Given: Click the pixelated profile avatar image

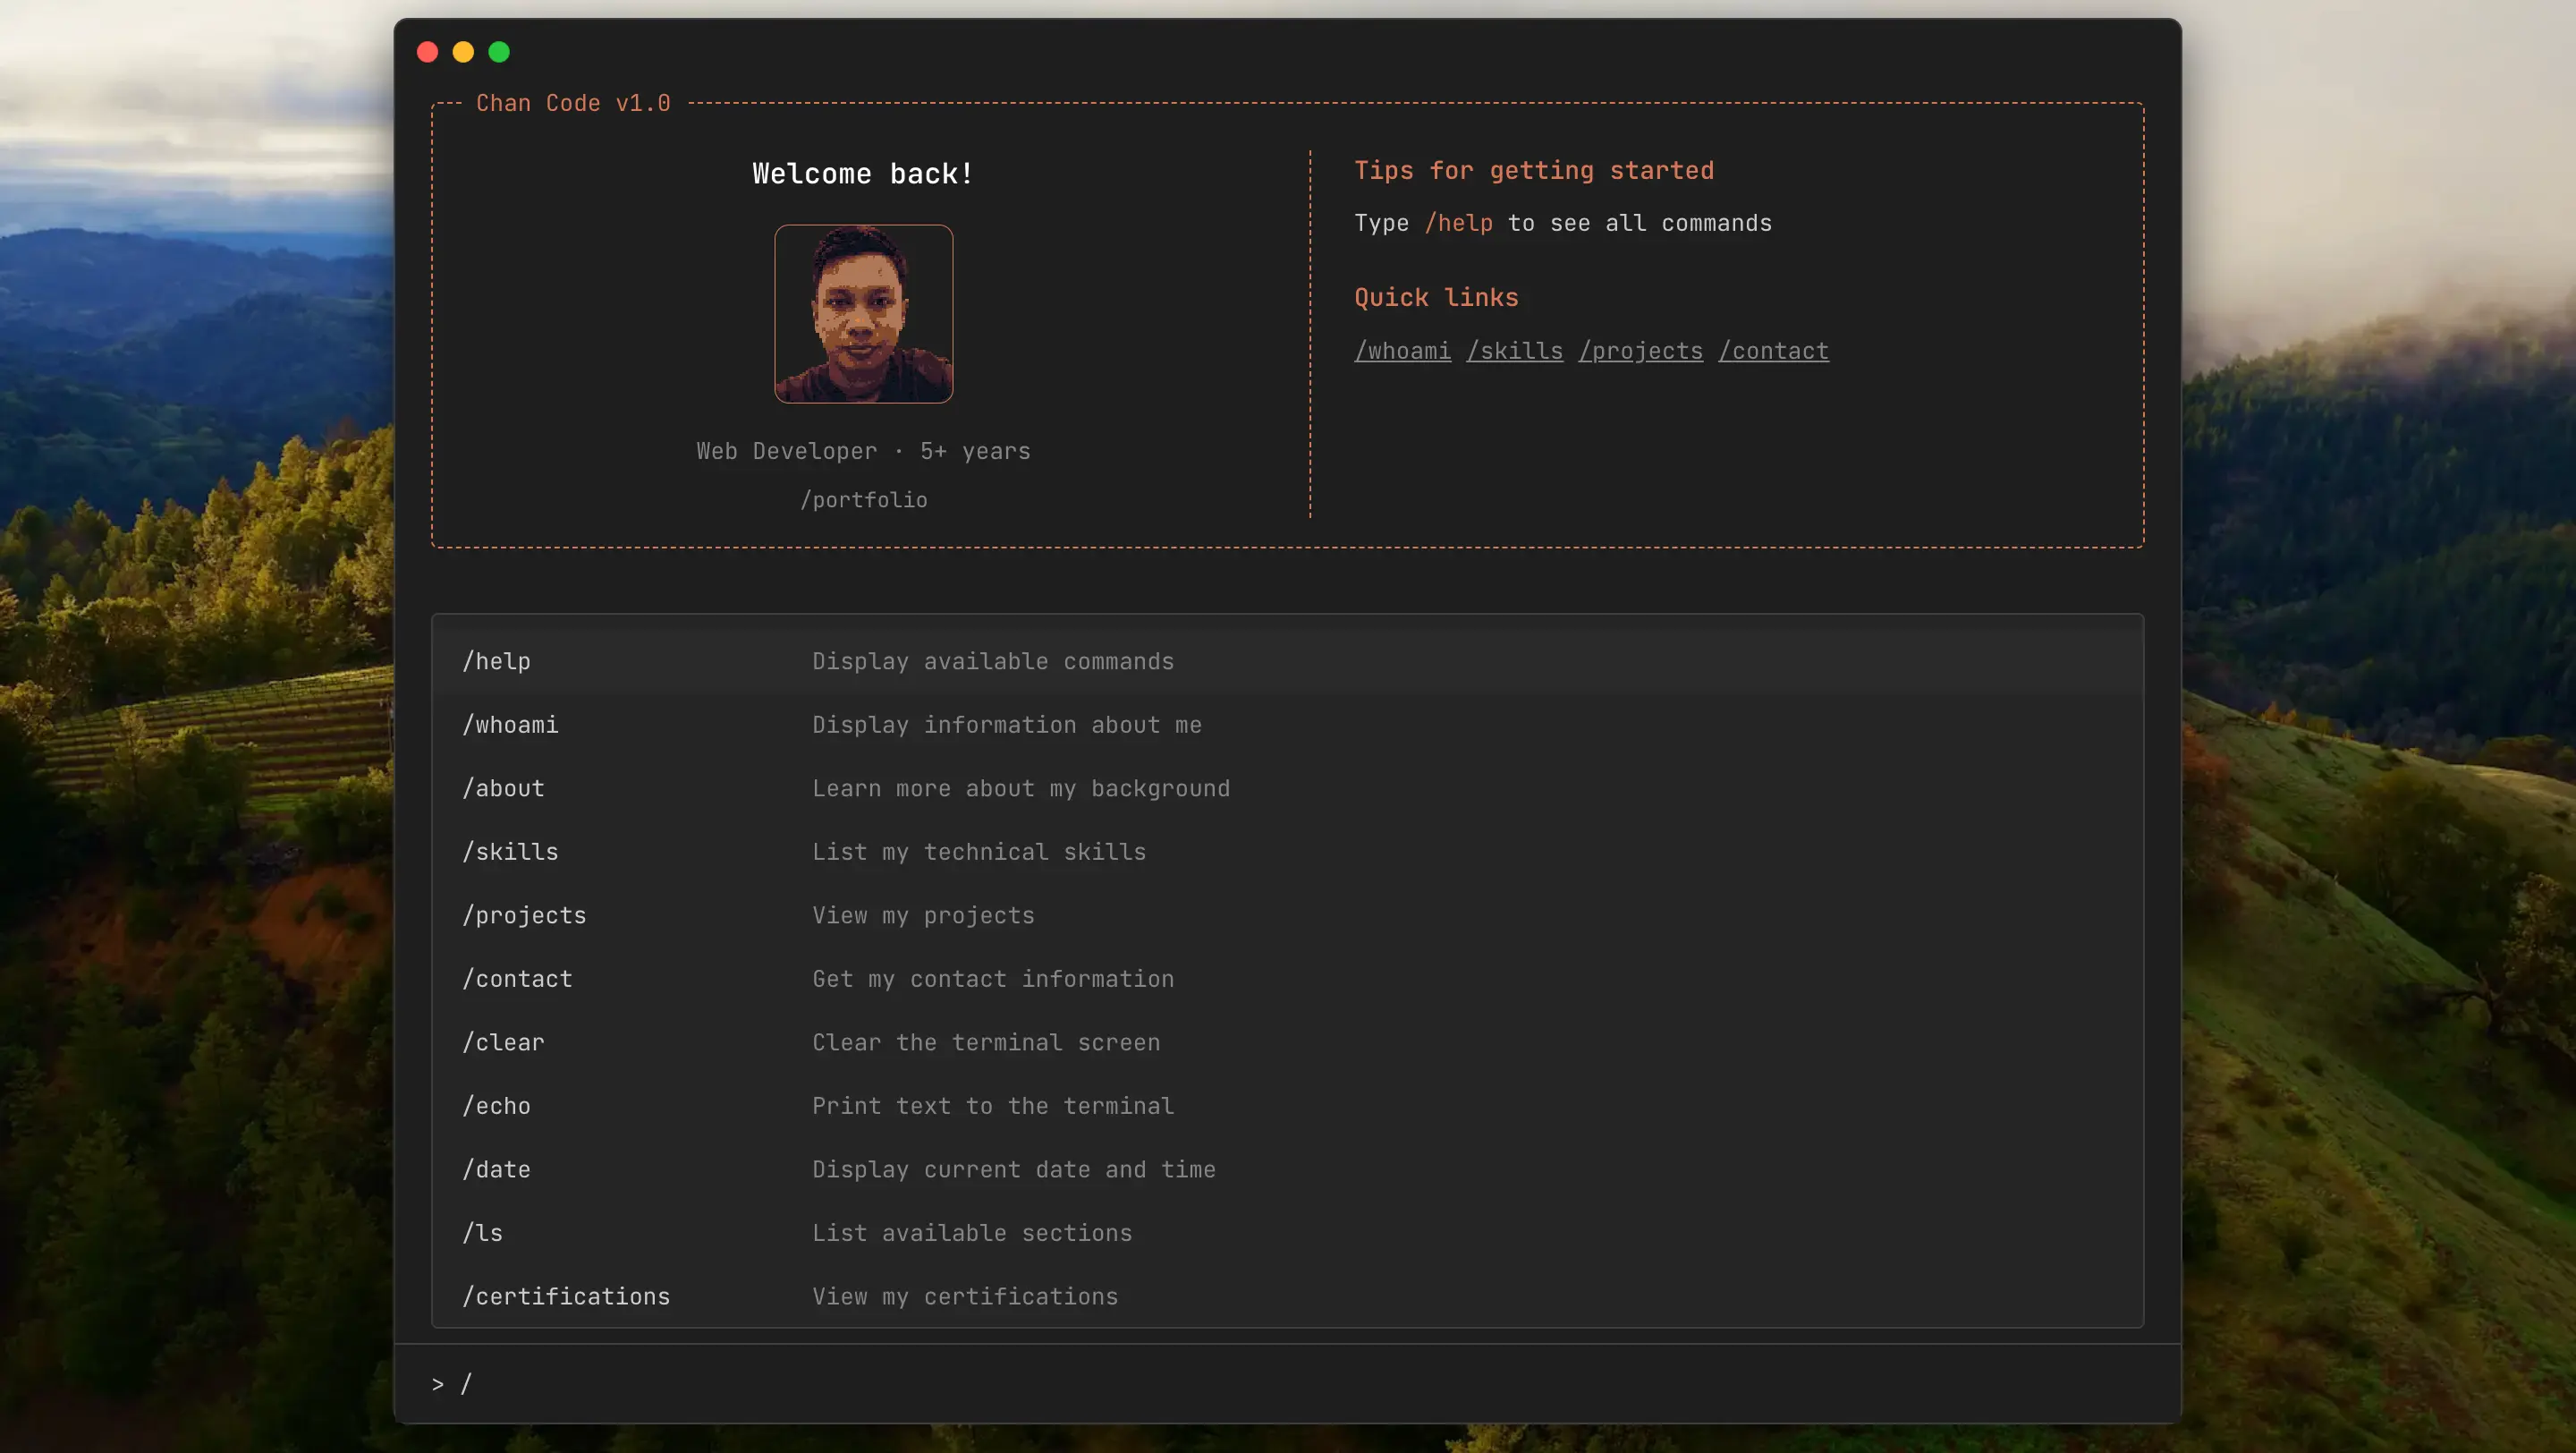Looking at the screenshot, I should [x=863, y=314].
